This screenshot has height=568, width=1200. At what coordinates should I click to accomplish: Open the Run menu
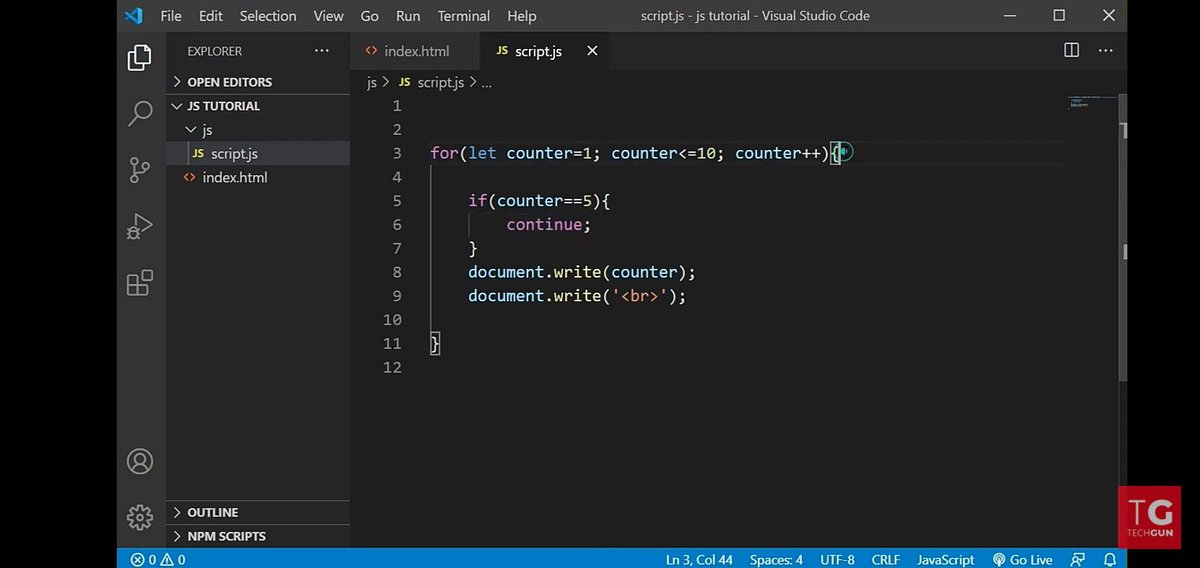point(408,16)
